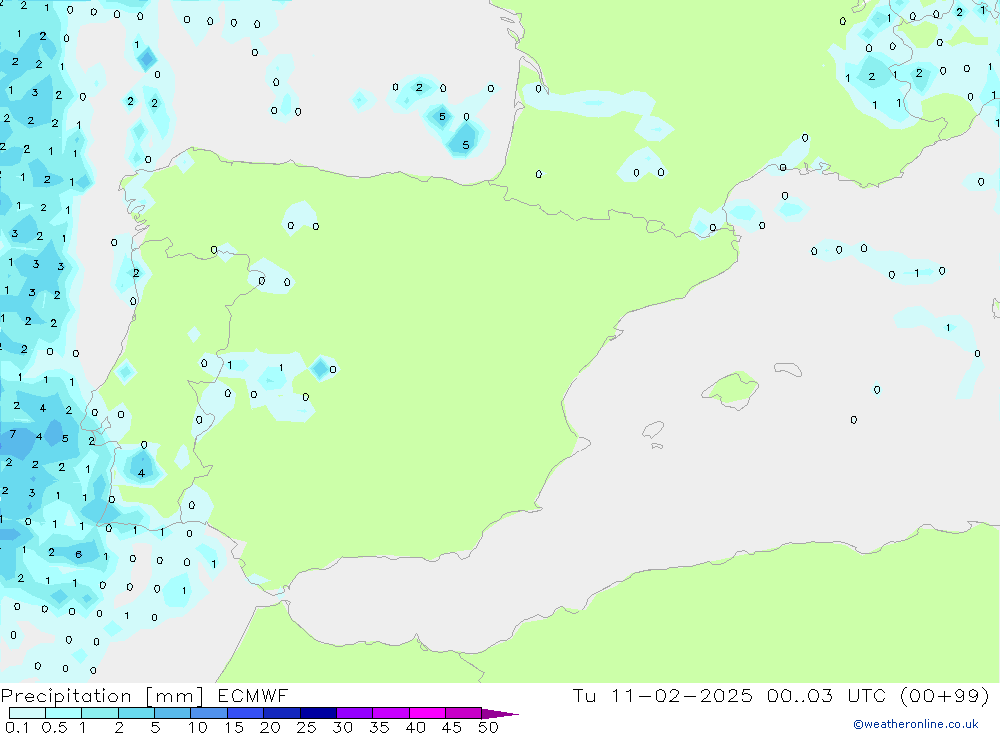Click the legend arrow tip above 50 mm
Image resolution: width=1000 pixels, height=733 pixels.
(x=500, y=714)
